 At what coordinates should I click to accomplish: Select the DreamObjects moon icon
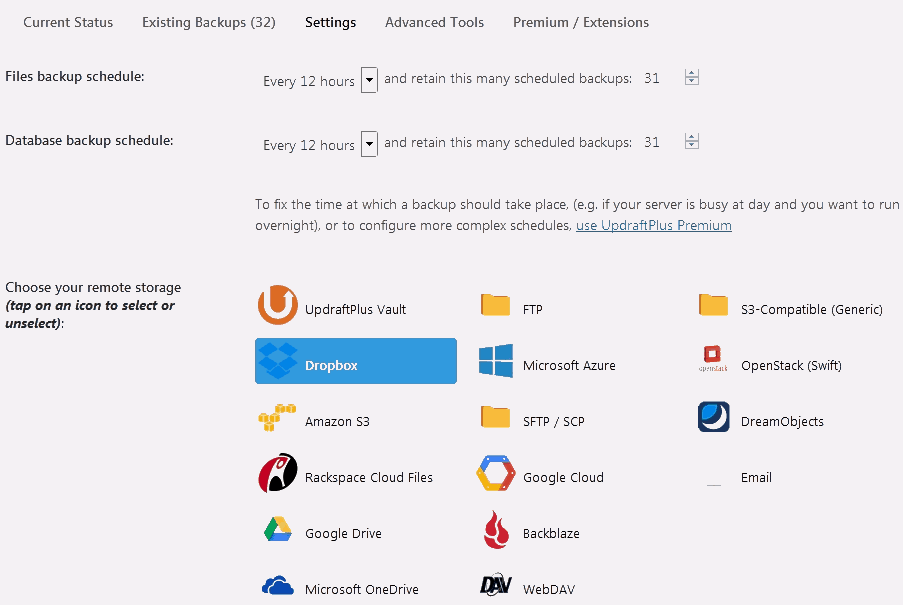(714, 417)
